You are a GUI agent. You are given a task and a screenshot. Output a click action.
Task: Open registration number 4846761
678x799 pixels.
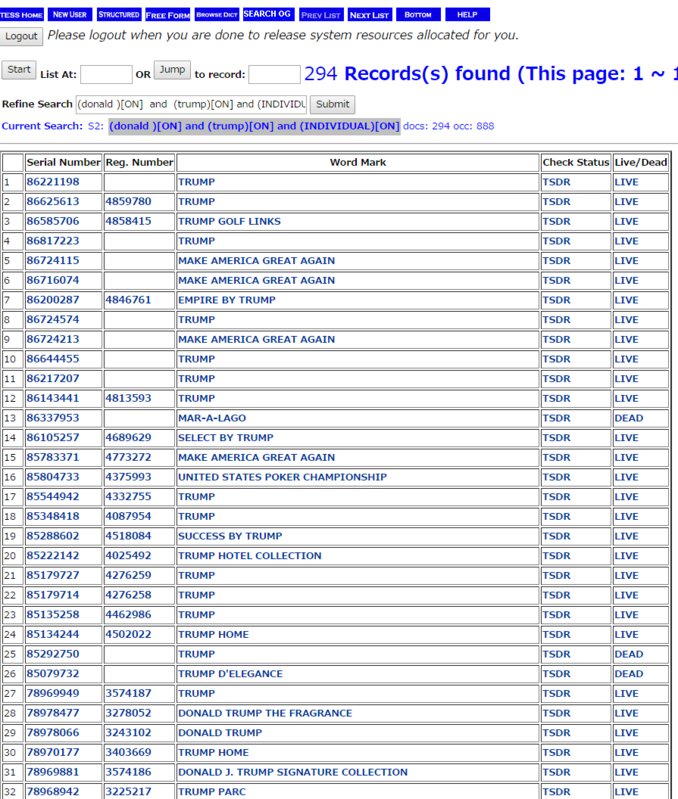click(x=128, y=300)
